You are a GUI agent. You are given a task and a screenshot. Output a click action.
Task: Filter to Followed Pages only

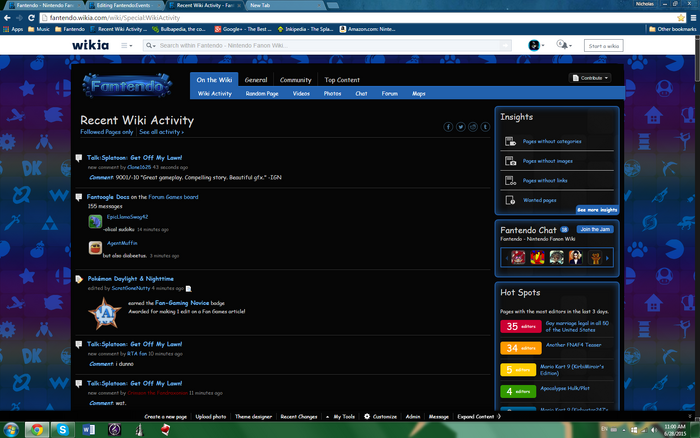pyautogui.click(x=107, y=132)
